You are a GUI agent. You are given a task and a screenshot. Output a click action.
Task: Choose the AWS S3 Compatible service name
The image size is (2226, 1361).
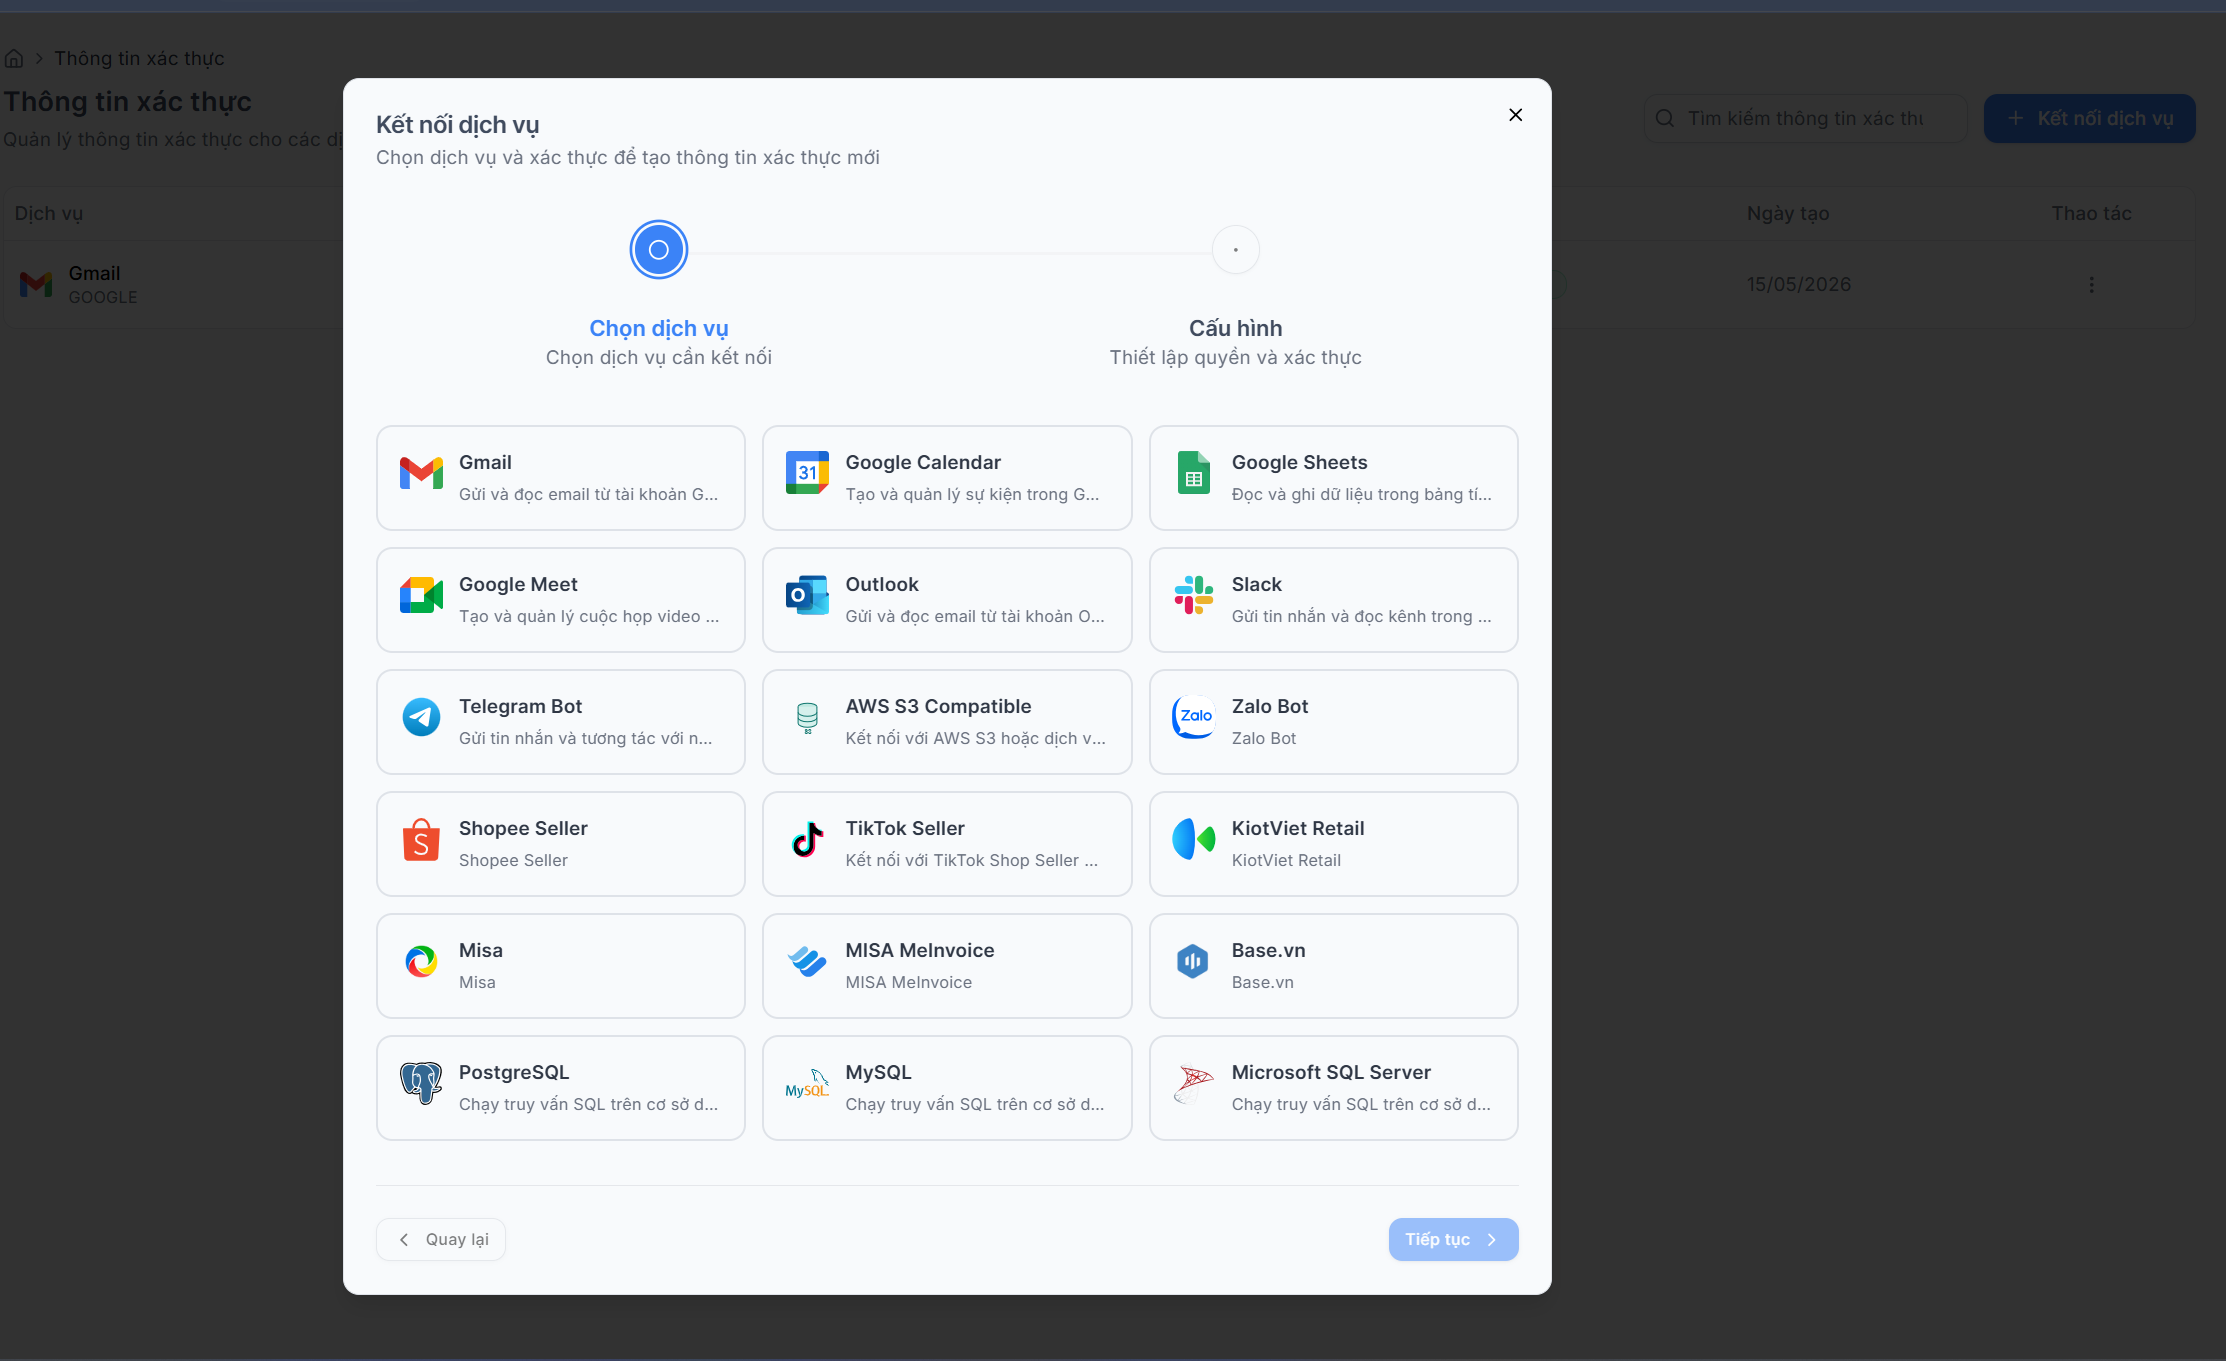(x=937, y=706)
